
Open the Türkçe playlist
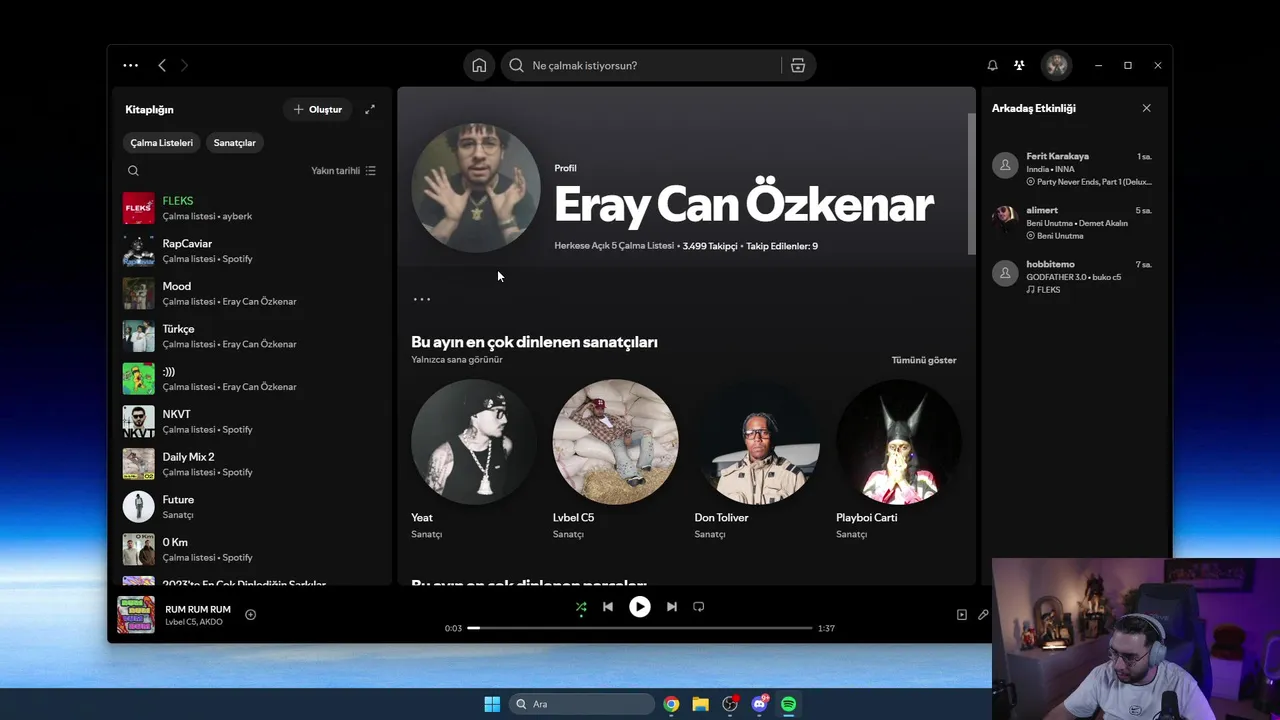point(250,336)
